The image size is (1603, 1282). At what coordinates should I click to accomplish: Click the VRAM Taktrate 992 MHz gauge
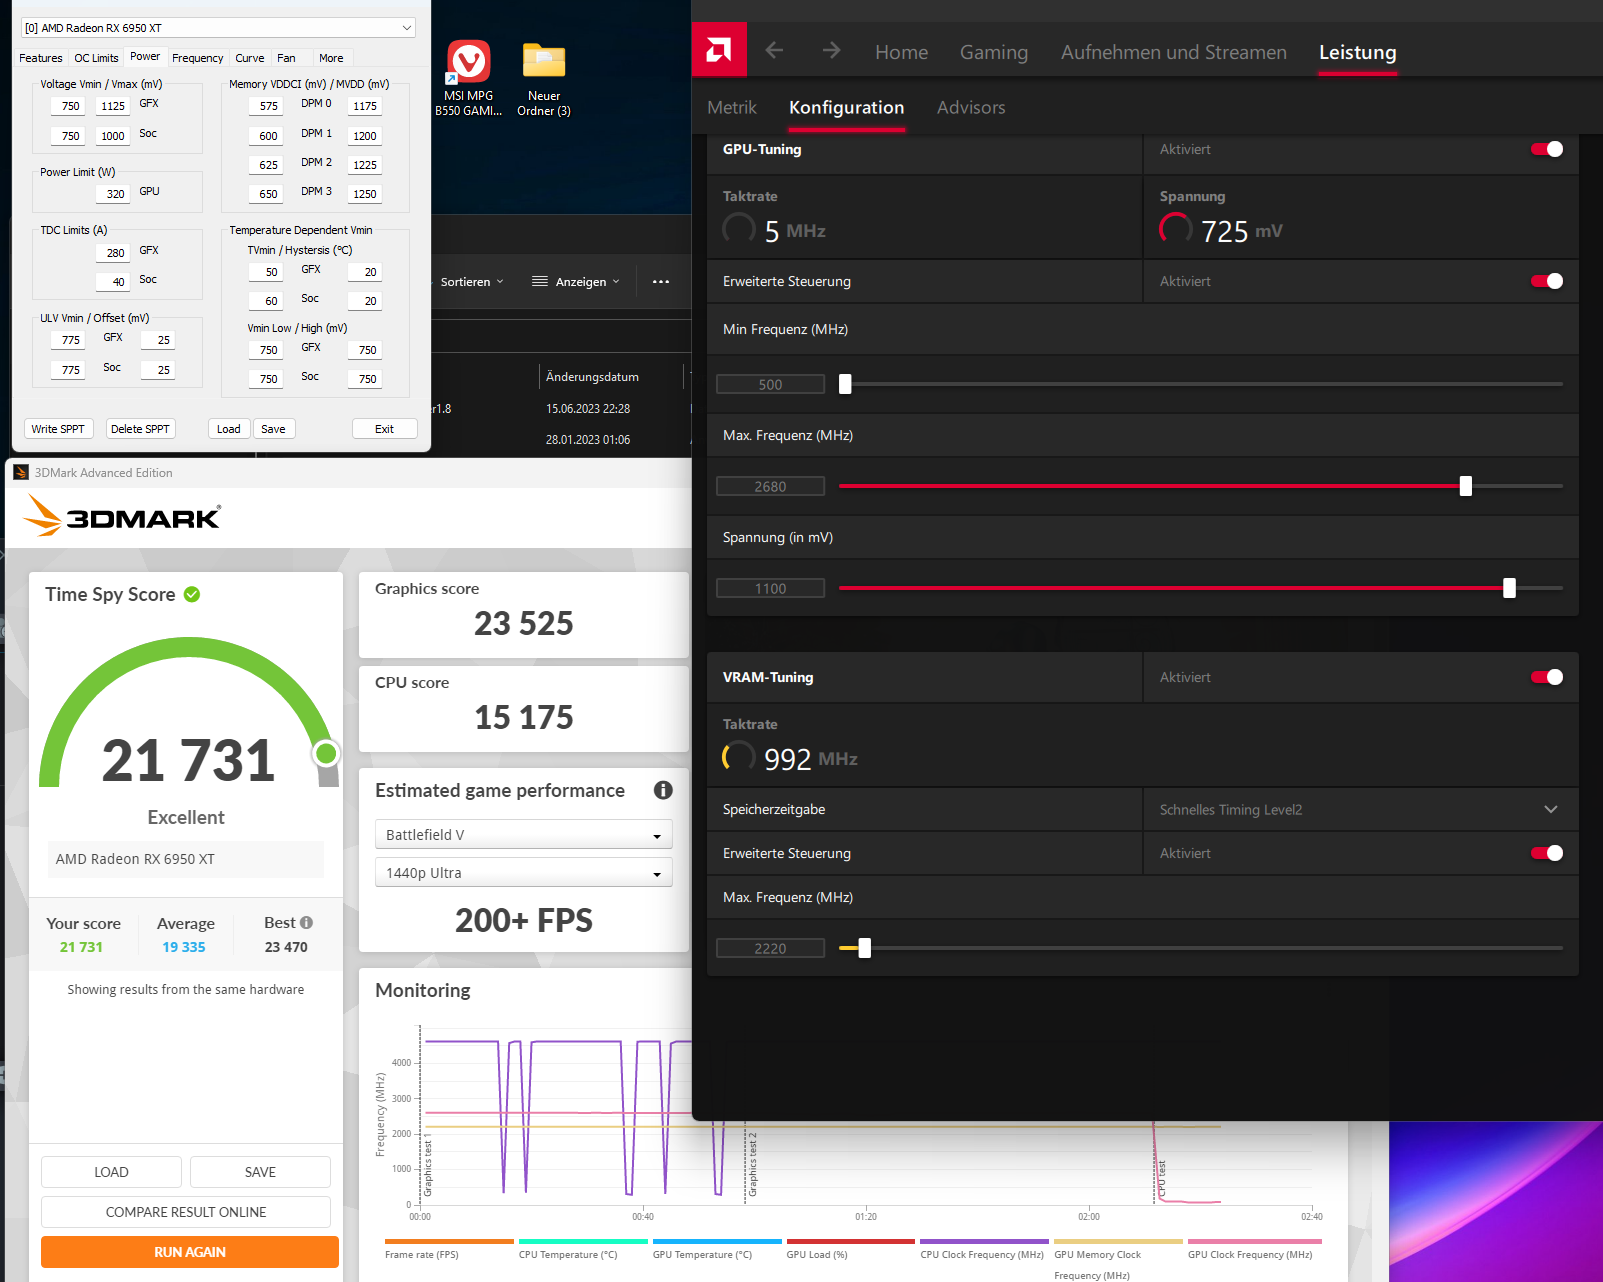[739, 757]
